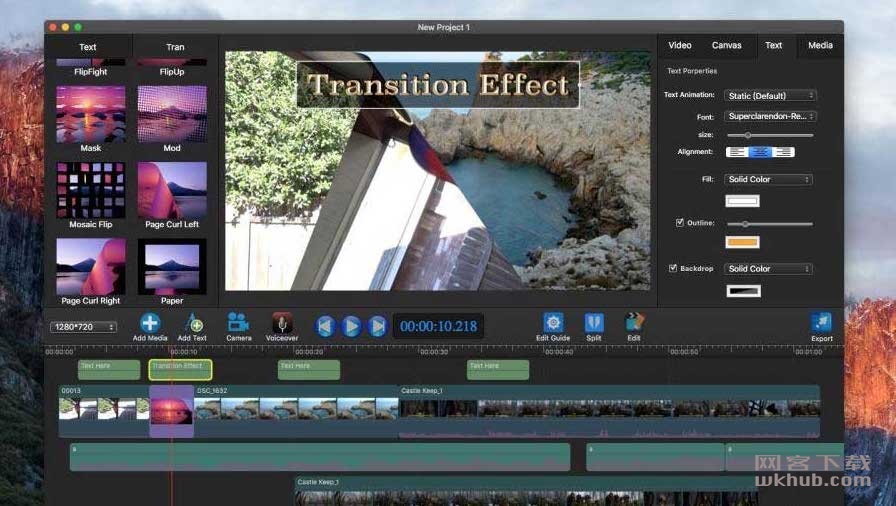896x506 pixels.
Task: Set text alignment to right
Action: point(783,152)
